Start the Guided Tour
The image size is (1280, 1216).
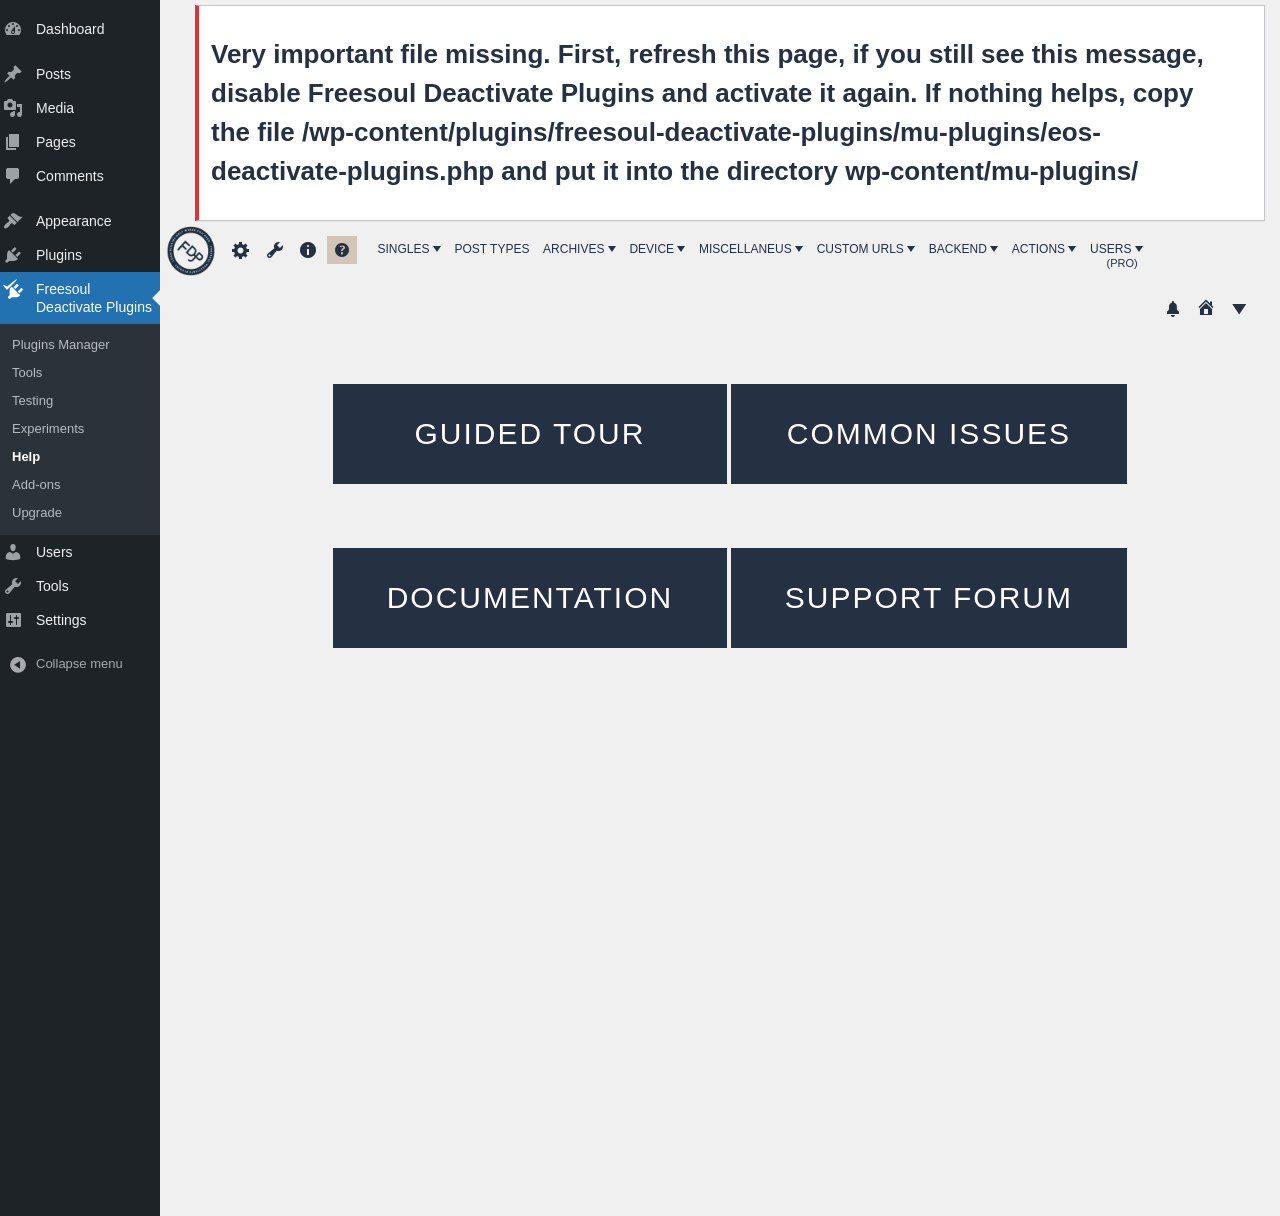530,434
